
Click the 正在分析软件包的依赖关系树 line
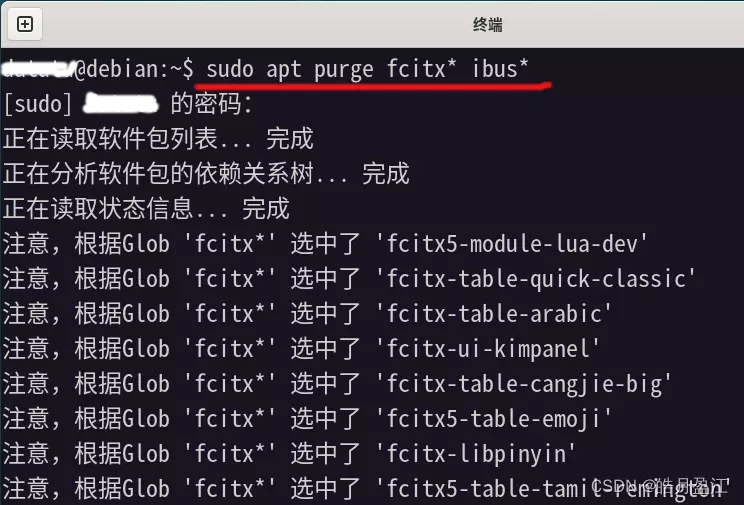click(x=206, y=174)
